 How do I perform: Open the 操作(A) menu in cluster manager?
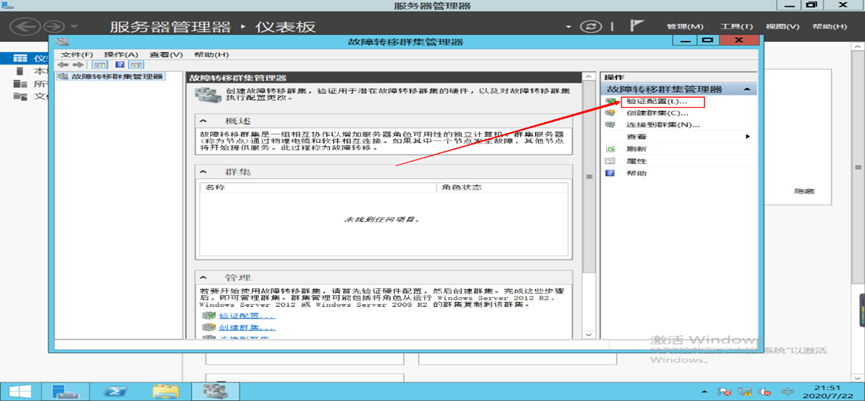(120, 55)
